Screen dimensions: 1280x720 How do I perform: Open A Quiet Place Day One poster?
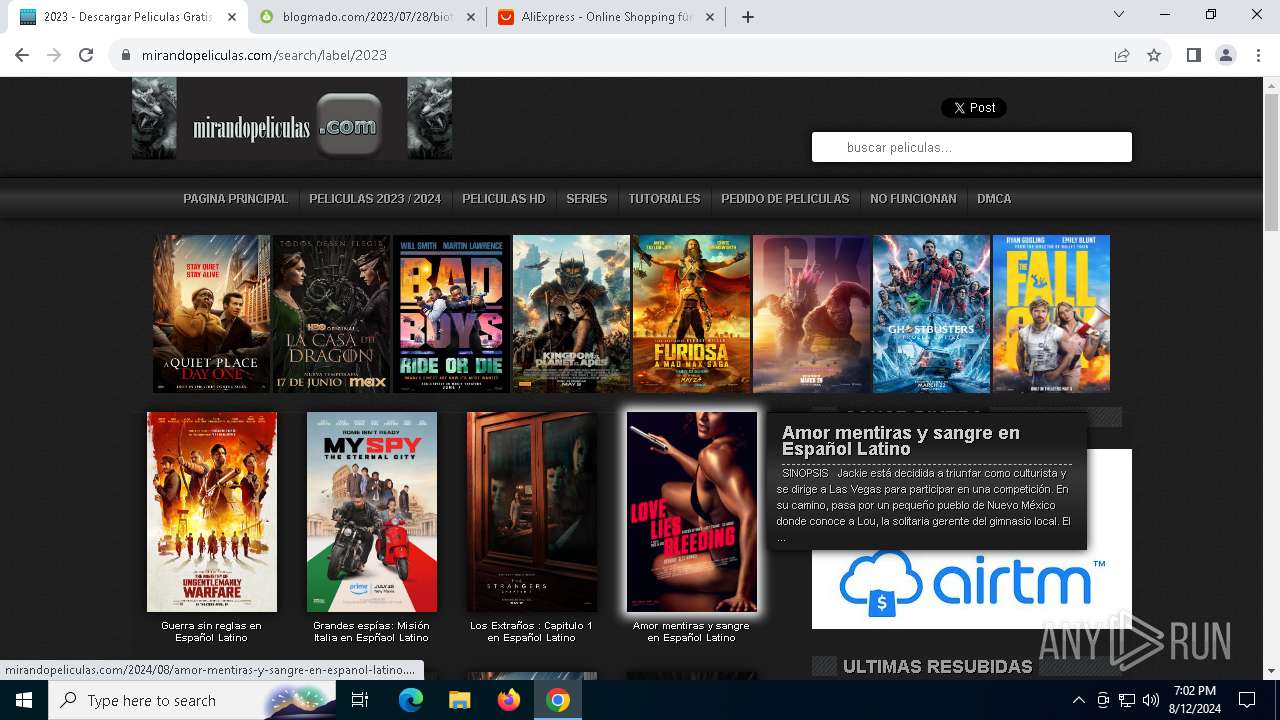pyautogui.click(x=211, y=314)
